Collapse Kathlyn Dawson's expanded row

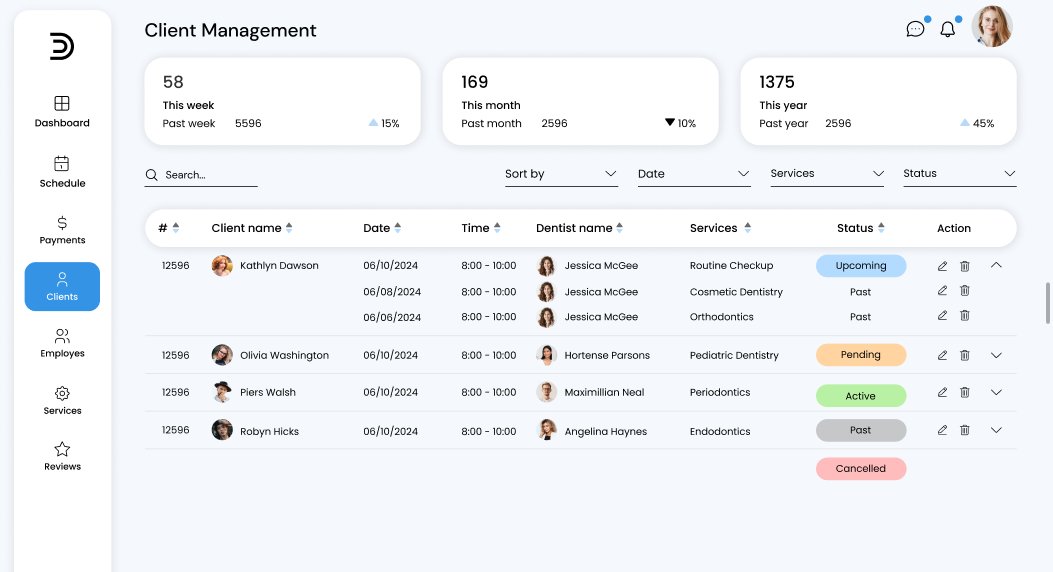coord(996,265)
